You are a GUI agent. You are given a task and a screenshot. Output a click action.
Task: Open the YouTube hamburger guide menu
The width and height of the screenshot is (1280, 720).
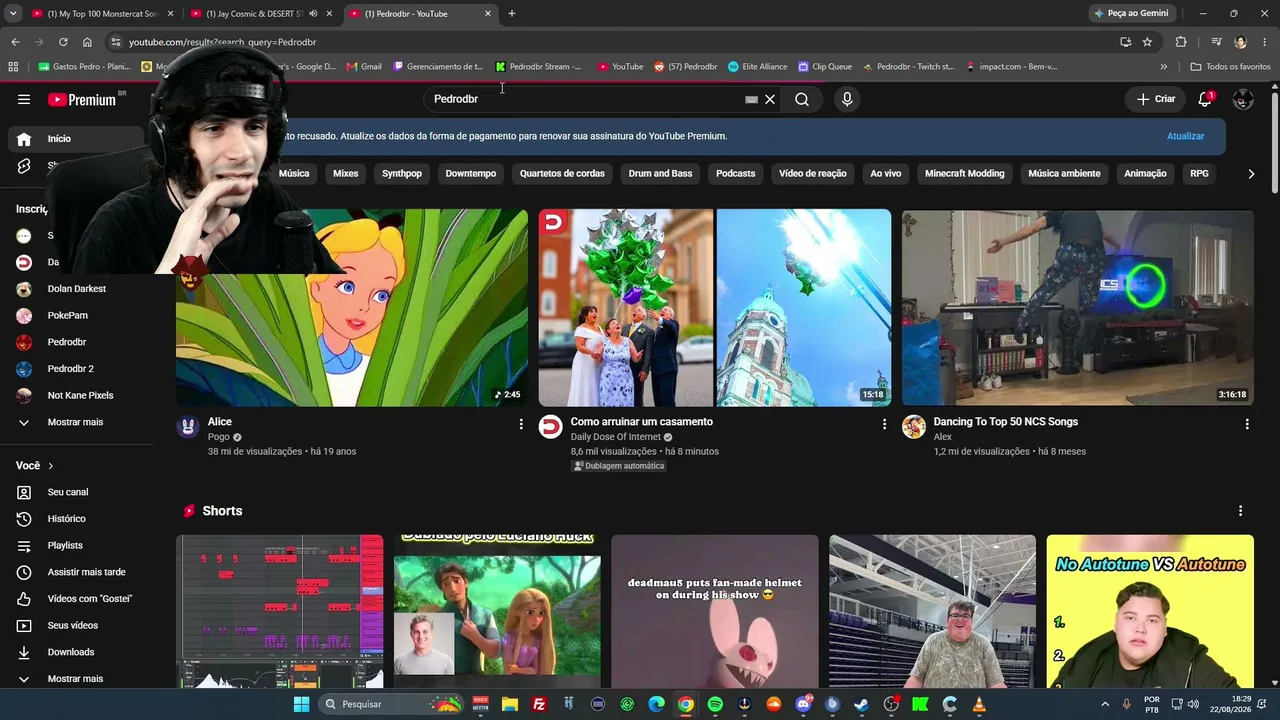24,99
